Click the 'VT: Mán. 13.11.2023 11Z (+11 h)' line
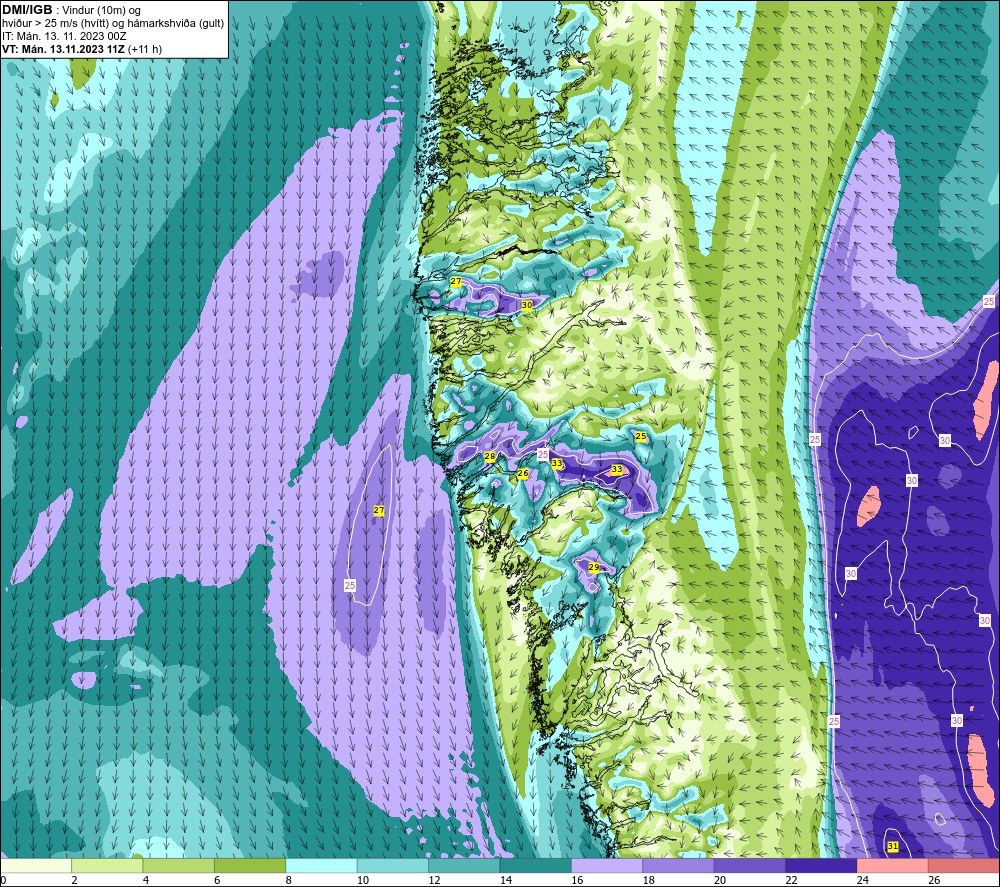 (x=82, y=49)
